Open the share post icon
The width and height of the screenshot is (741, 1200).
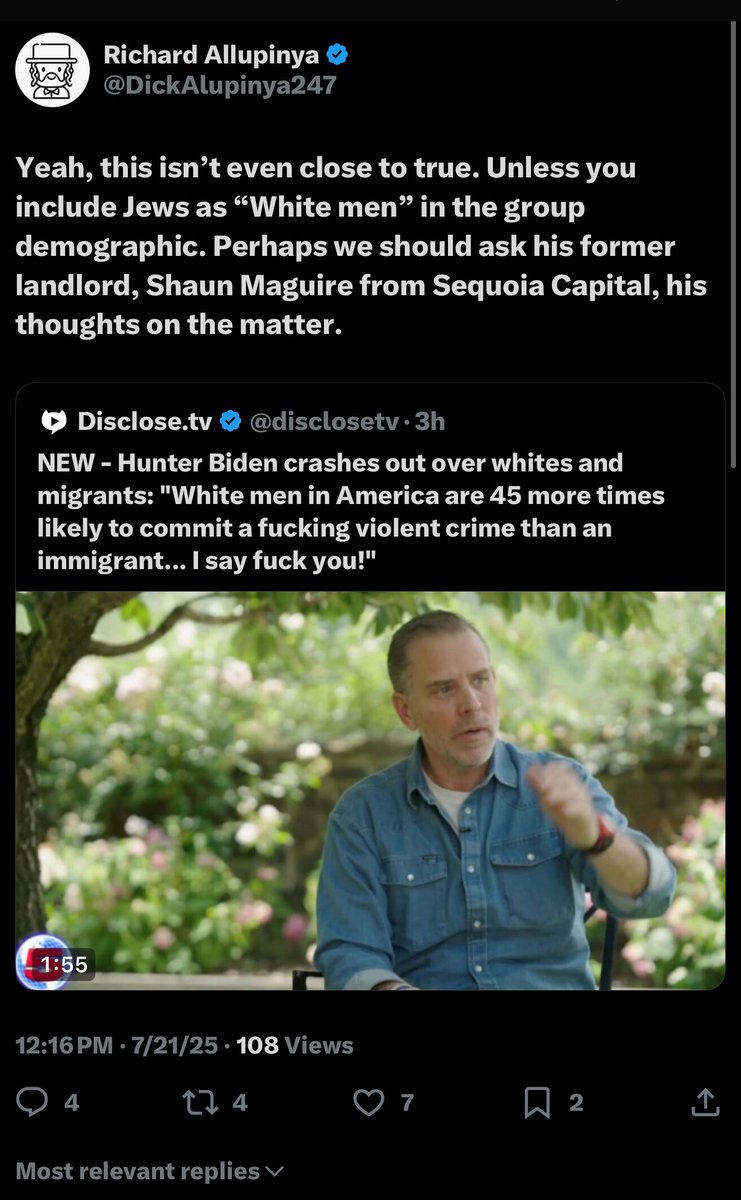[705, 1102]
